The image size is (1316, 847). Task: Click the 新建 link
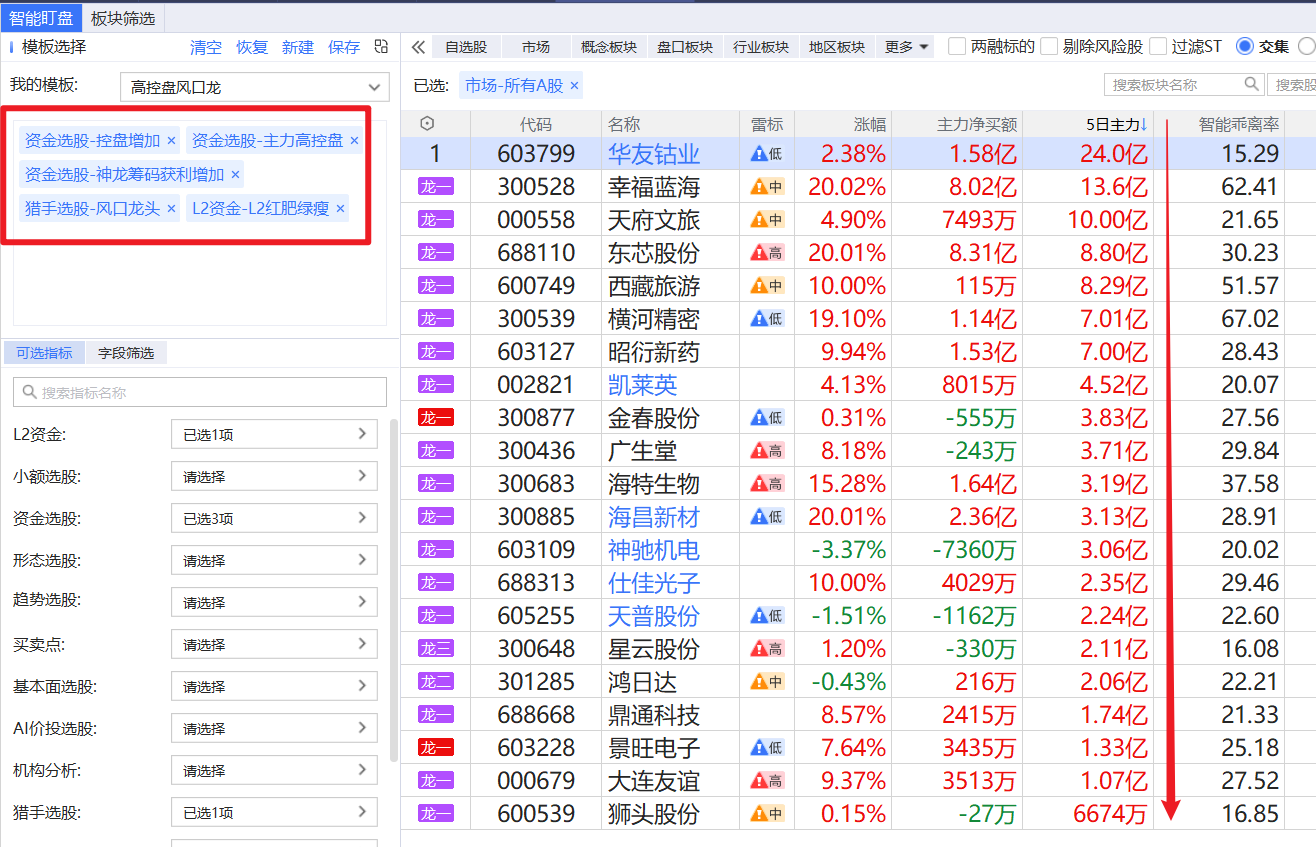[298, 47]
